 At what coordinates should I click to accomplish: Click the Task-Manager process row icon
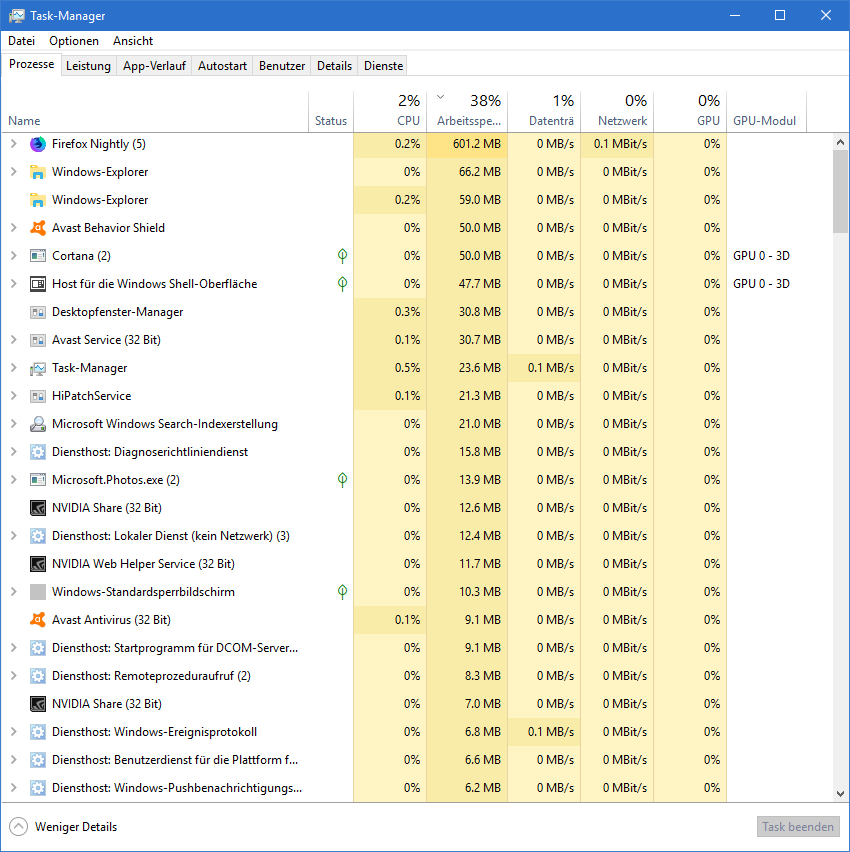coord(38,368)
